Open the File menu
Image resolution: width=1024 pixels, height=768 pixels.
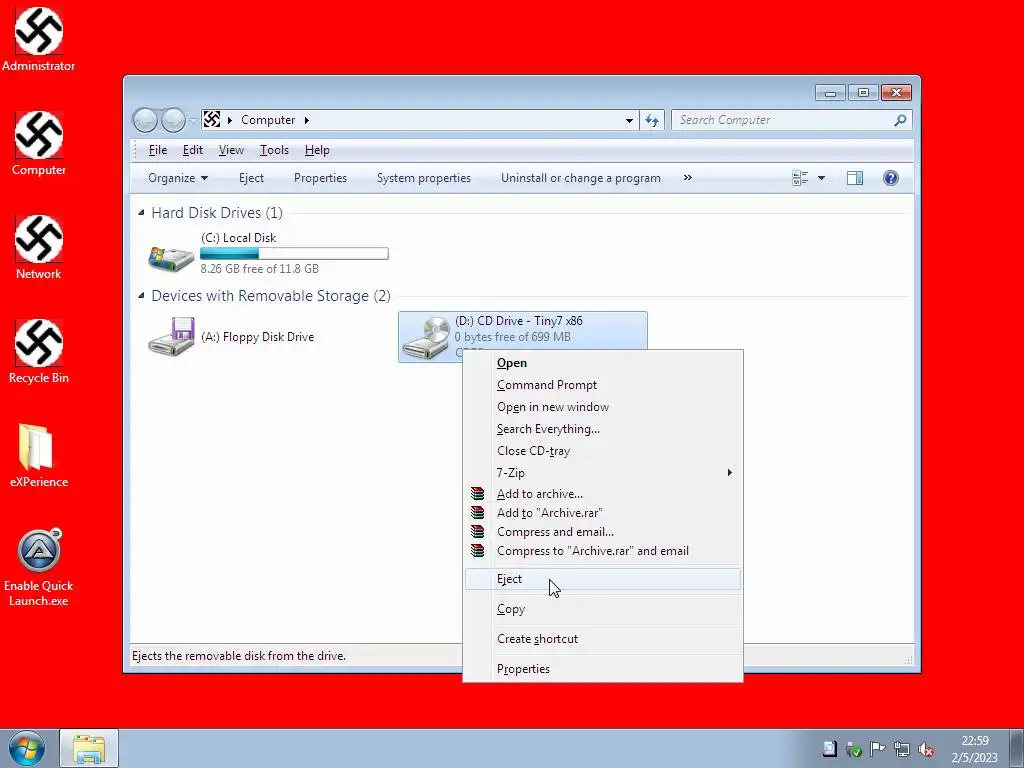pos(157,150)
